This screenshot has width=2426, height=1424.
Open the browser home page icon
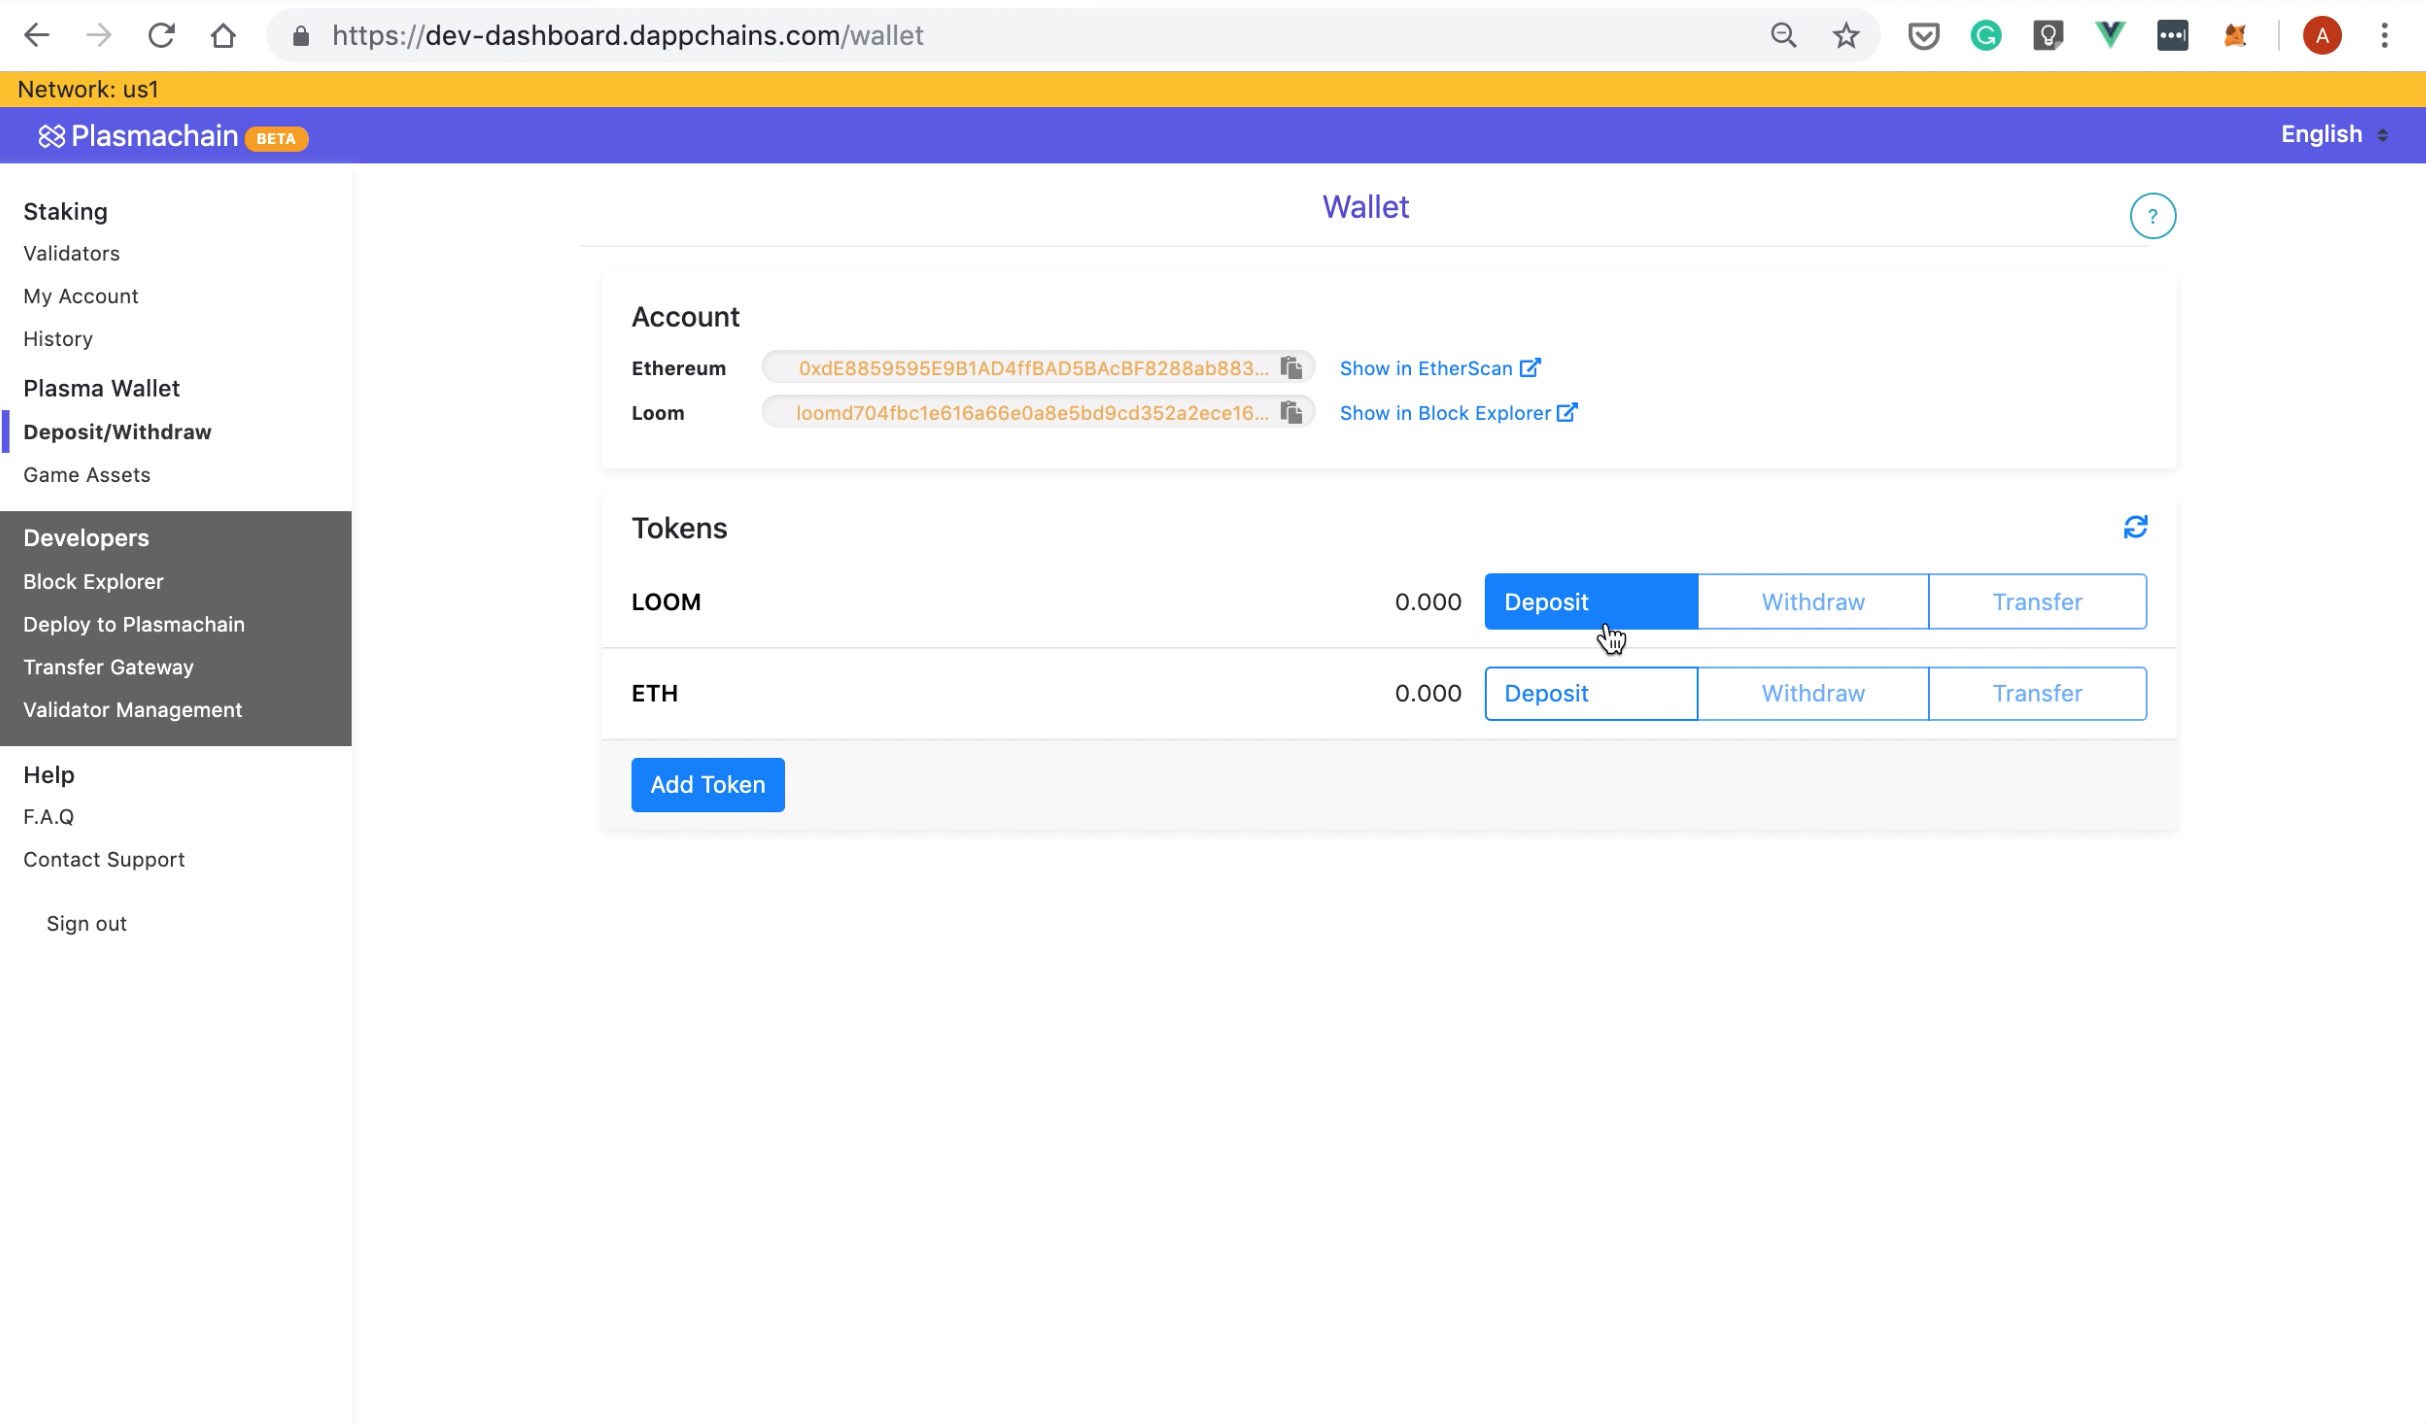223,36
